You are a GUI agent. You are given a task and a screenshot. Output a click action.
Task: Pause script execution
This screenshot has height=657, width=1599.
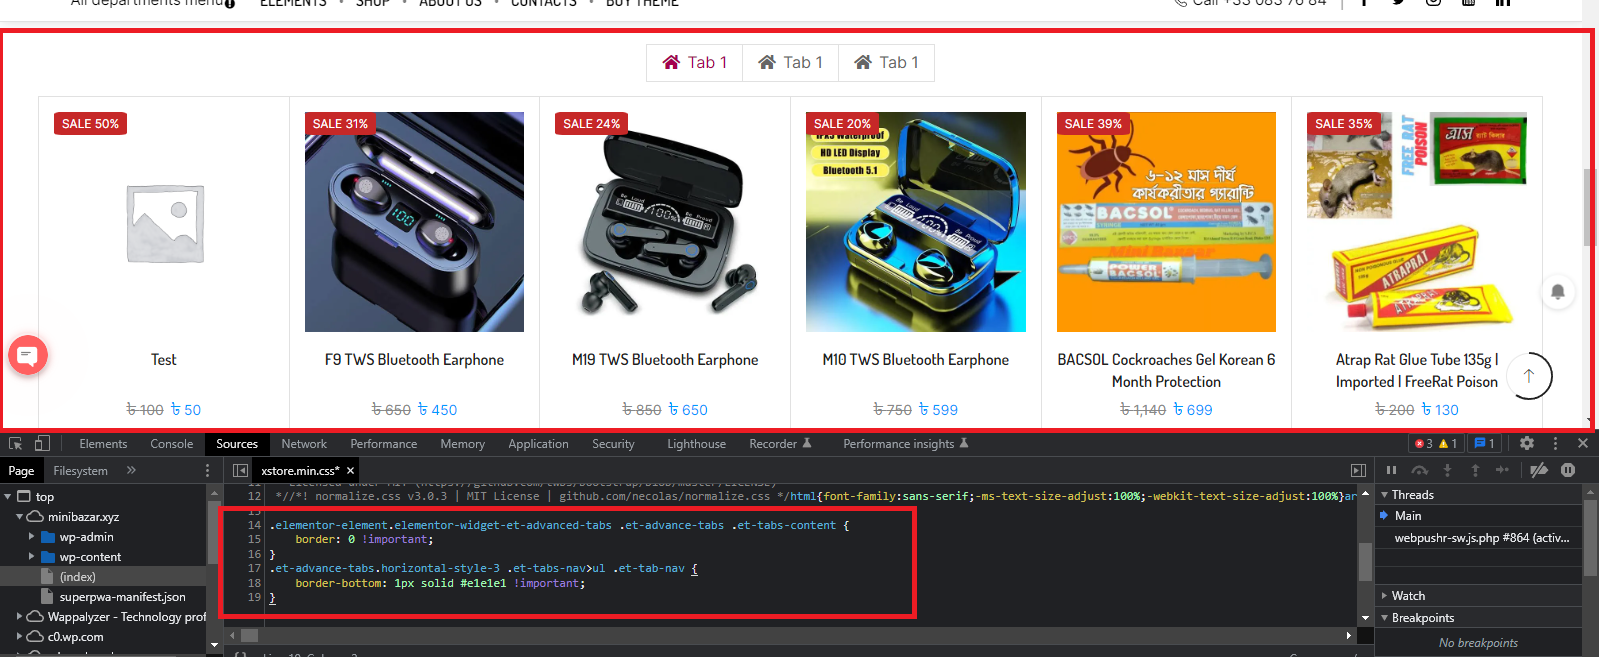1391,470
